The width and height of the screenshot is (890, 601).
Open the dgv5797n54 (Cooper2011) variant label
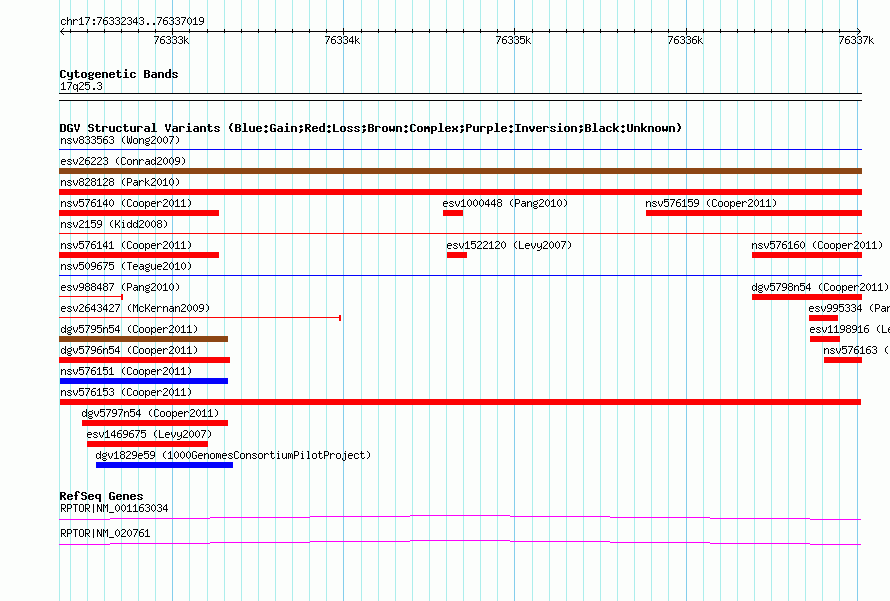(x=150, y=413)
